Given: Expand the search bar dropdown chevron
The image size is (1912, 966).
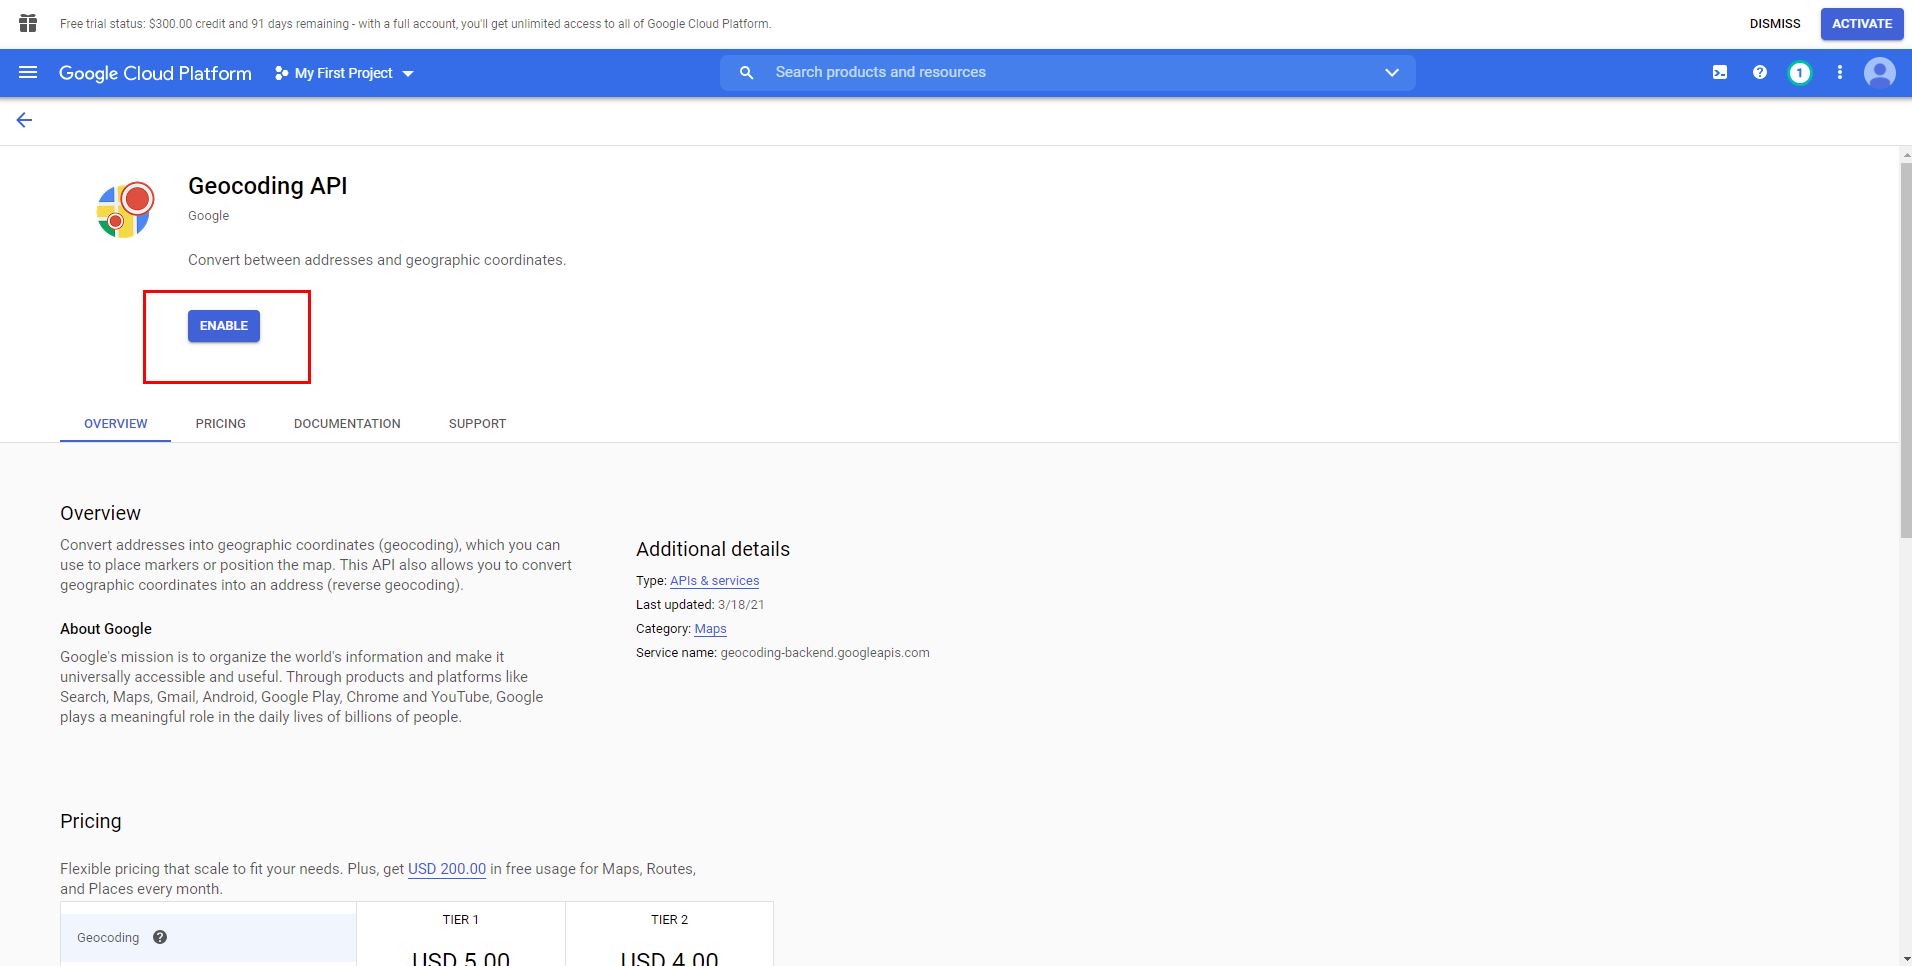Looking at the screenshot, I should pos(1391,73).
